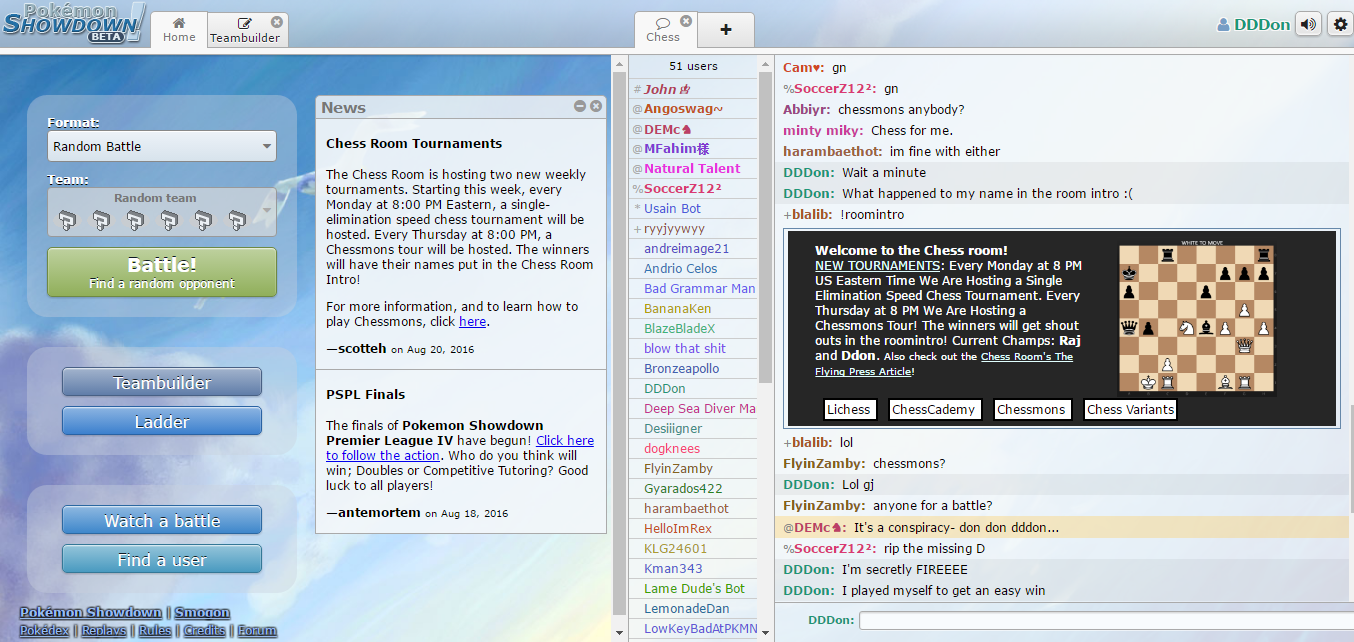Open the Replays footer link
Viewport: 1354px width, 642px height.
click(104, 631)
